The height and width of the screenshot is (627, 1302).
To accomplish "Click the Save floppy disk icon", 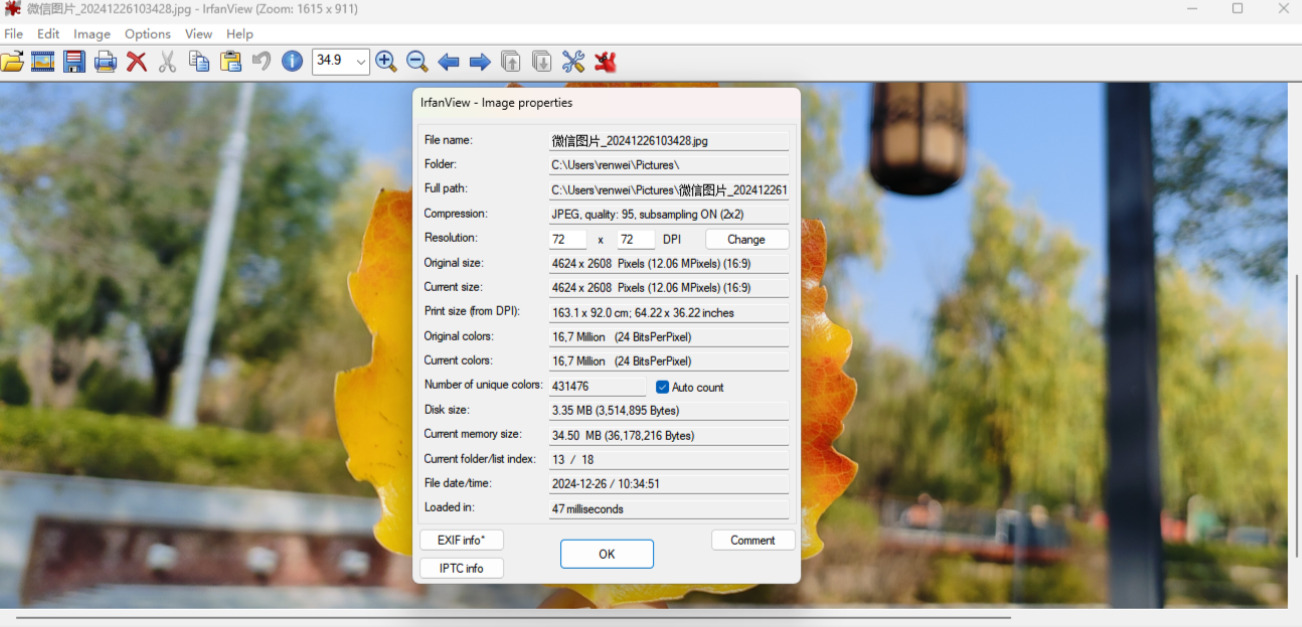I will [x=74, y=62].
